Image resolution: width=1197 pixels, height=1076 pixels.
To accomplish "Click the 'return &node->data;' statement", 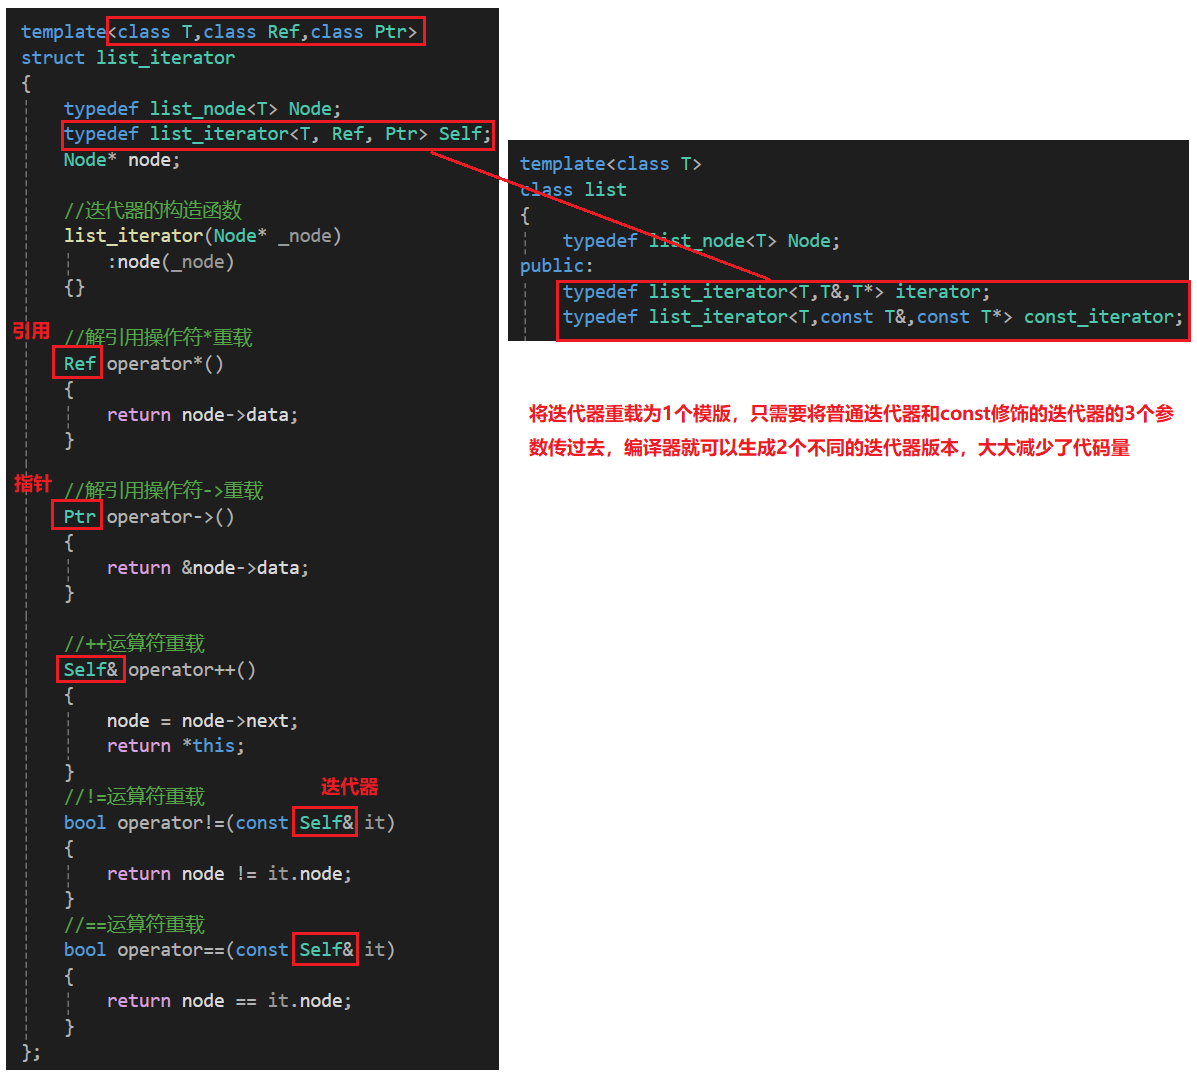I will coord(208,567).
